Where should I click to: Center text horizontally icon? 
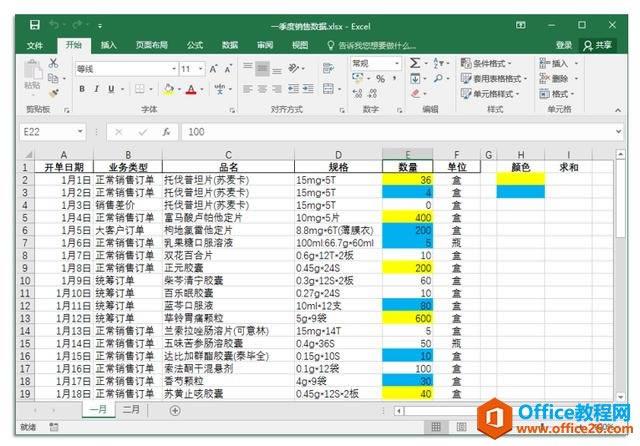click(x=262, y=89)
